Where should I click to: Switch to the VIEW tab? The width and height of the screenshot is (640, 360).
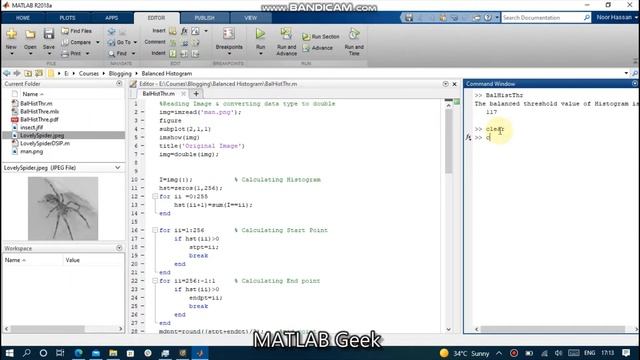coord(251,18)
